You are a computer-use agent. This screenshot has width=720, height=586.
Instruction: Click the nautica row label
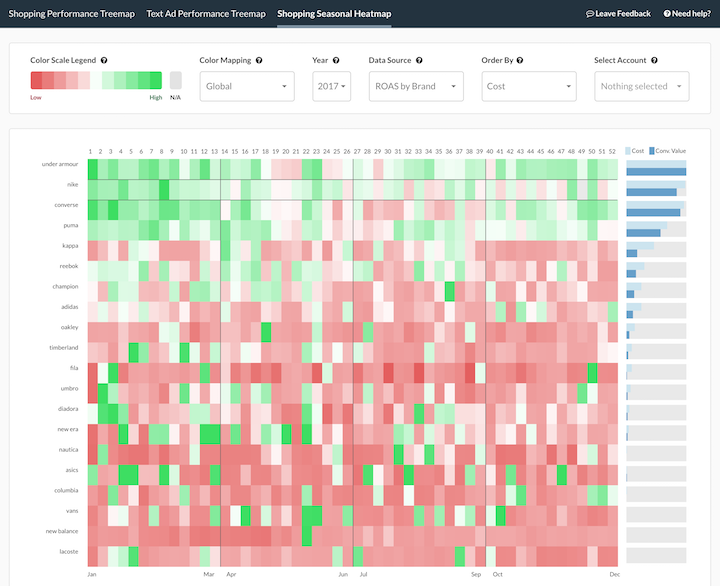click(68, 450)
